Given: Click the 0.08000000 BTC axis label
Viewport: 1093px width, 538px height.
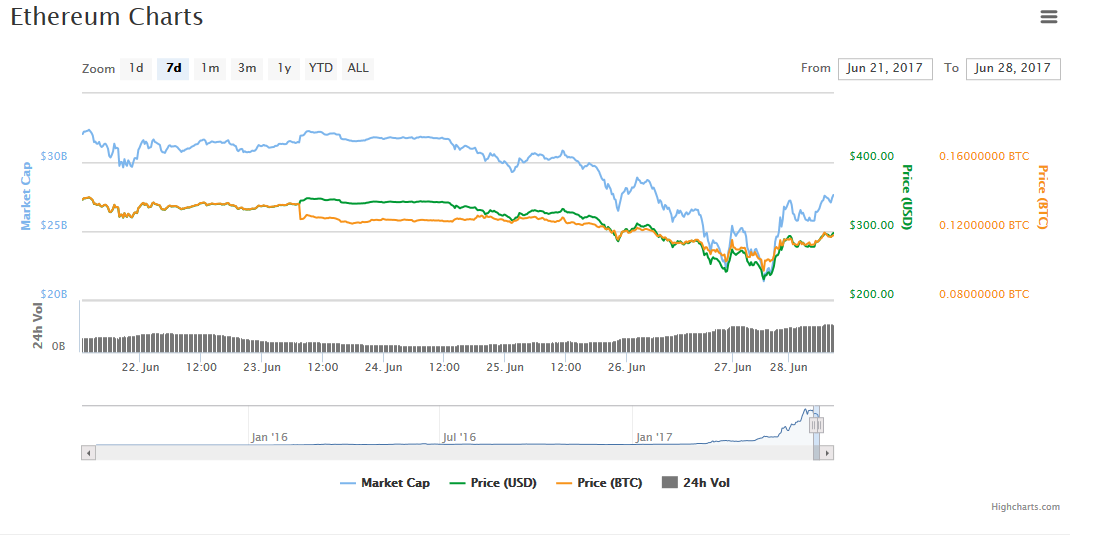Looking at the screenshot, I should (x=984, y=294).
